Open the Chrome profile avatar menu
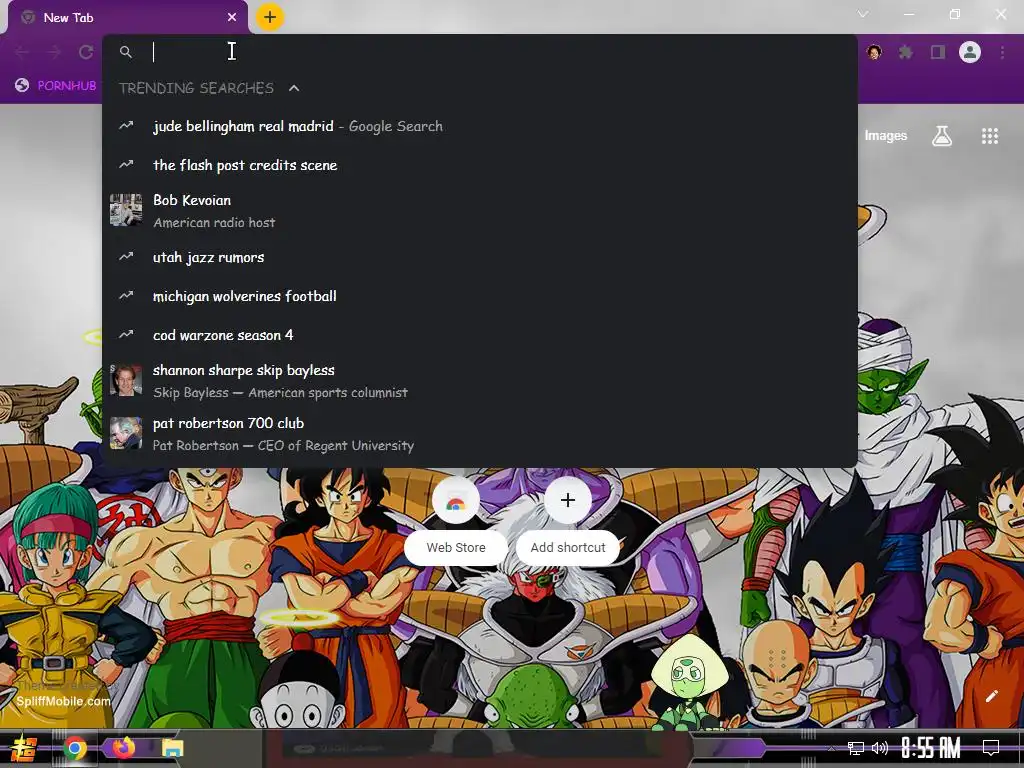Image resolution: width=1024 pixels, height=768 pixels. 970,52
